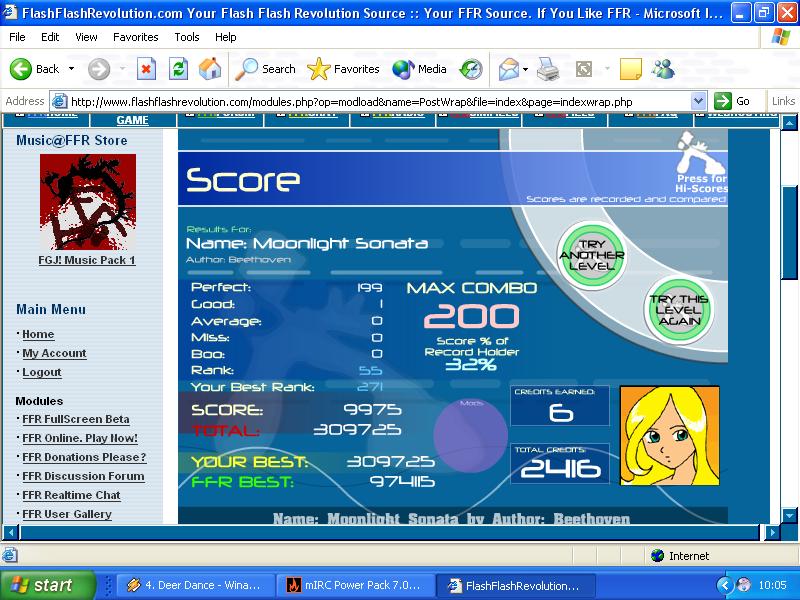Screen dimensions: 800x600
Task: Expand the Back button history dropdown
Action: point(71,68)
